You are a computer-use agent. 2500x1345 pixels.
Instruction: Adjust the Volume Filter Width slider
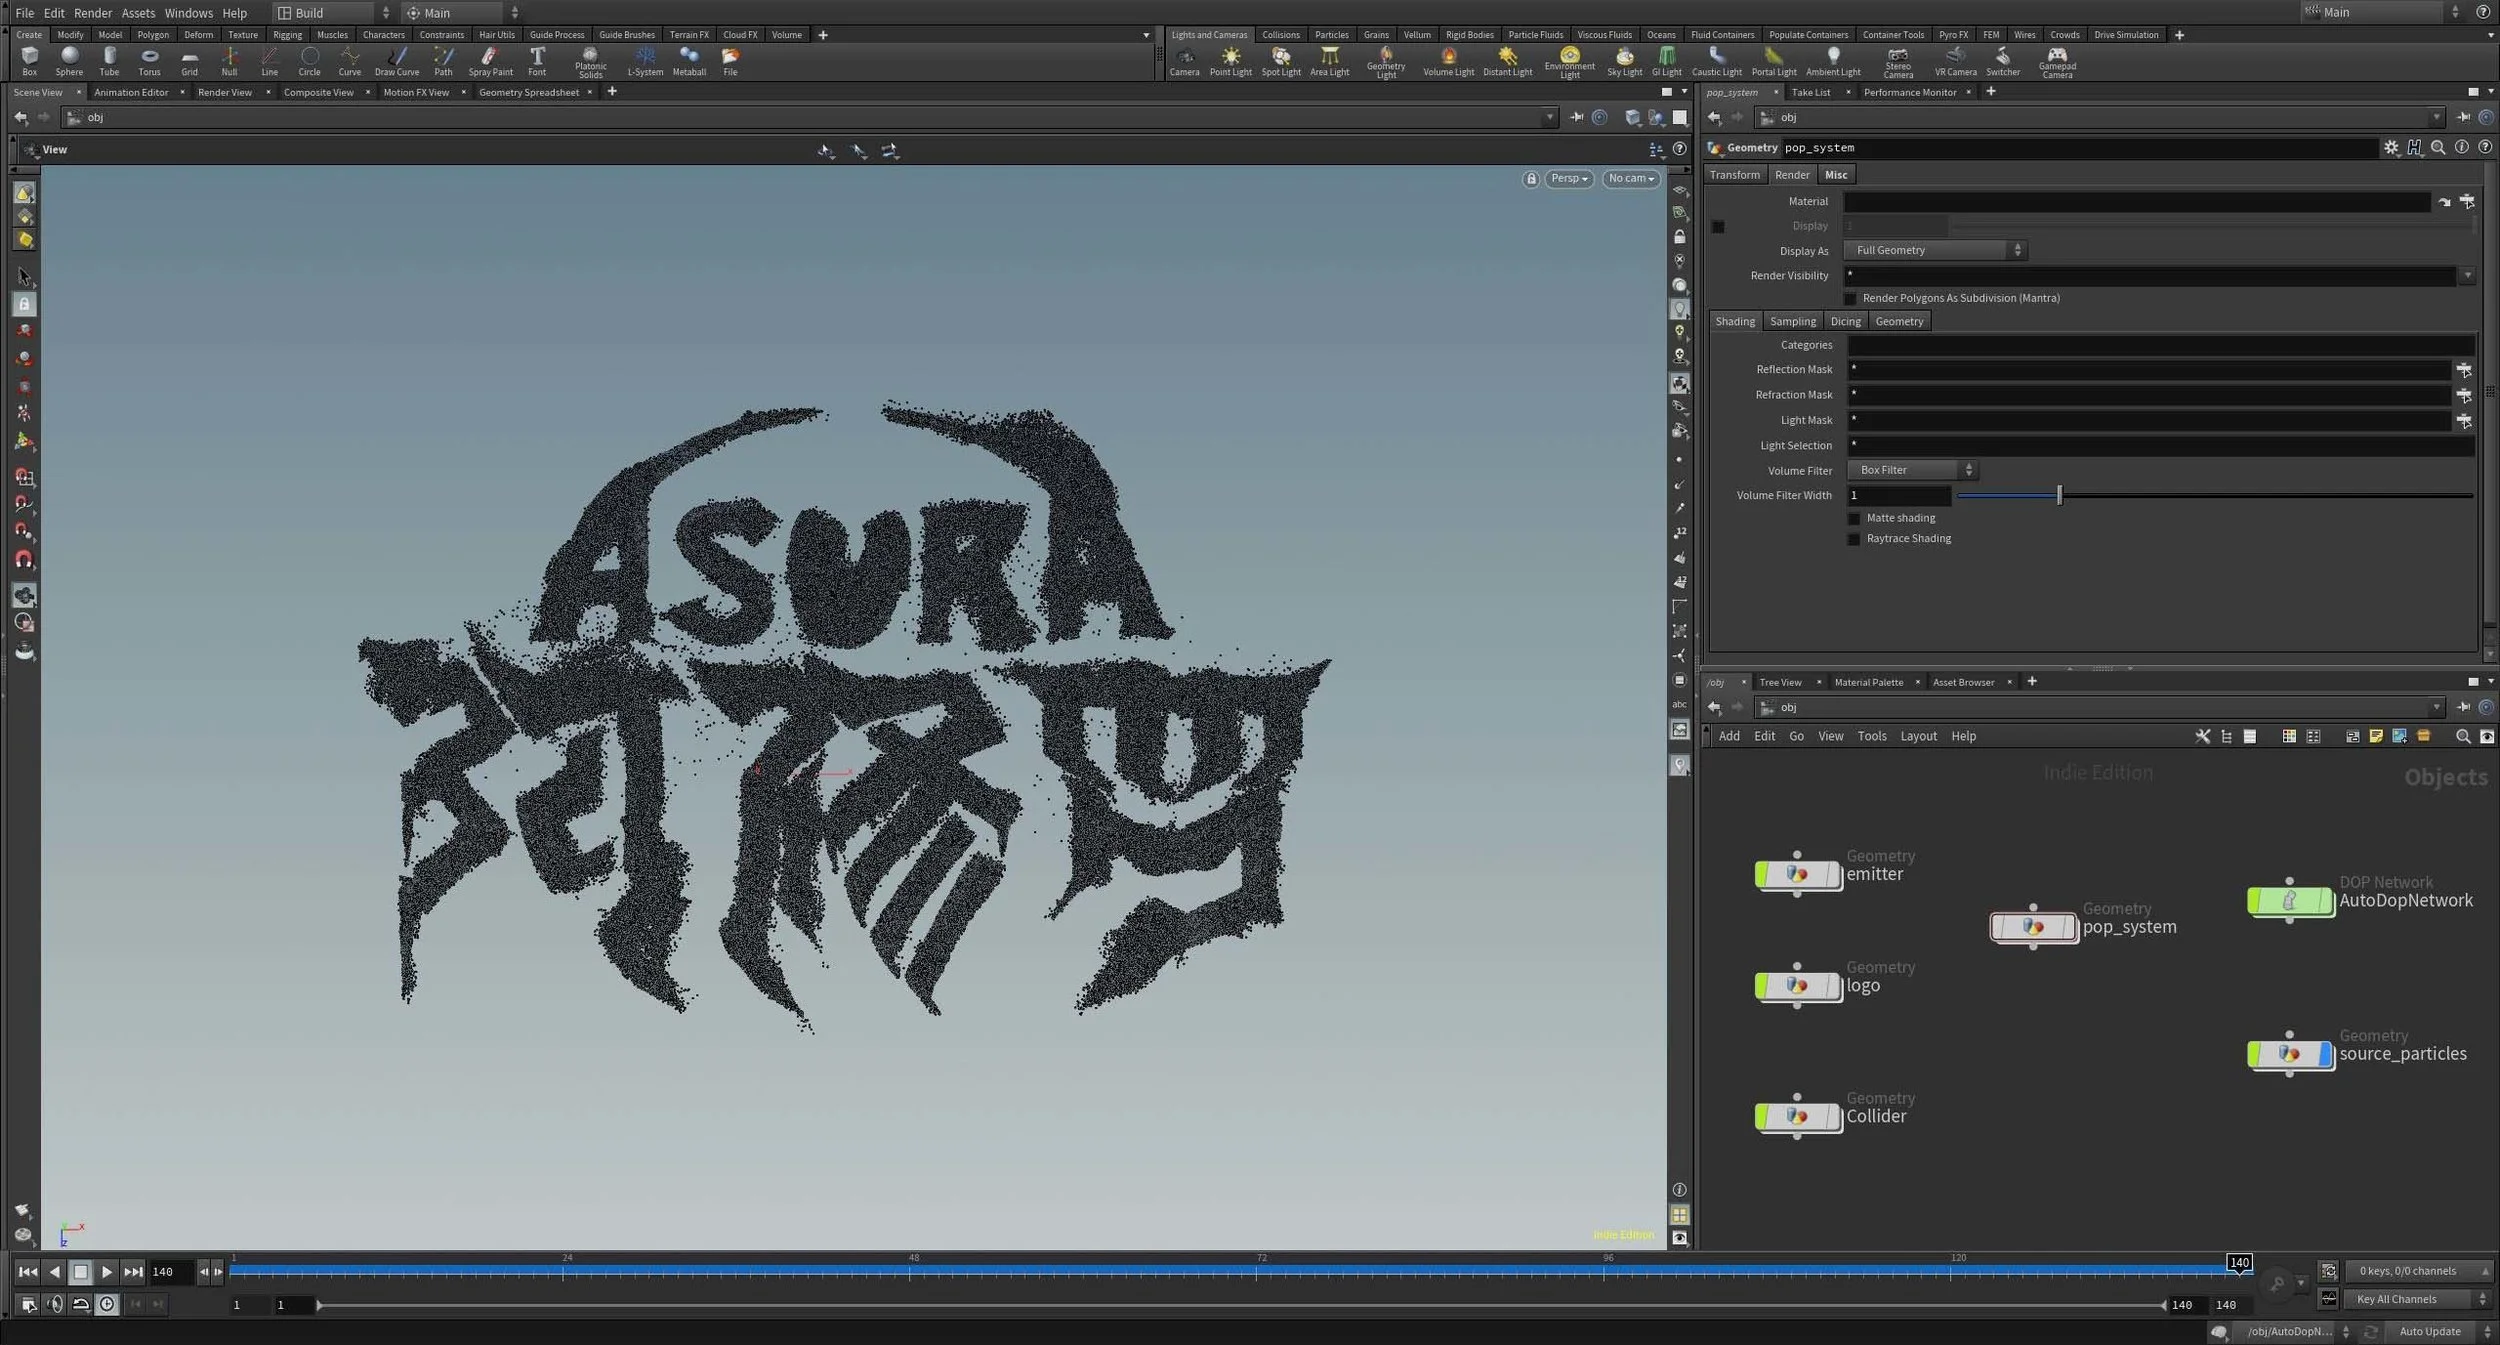(x=2059, y=495)
